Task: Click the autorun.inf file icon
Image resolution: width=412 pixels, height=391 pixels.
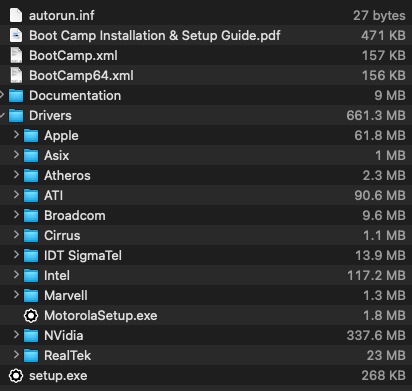Action: 16,15
